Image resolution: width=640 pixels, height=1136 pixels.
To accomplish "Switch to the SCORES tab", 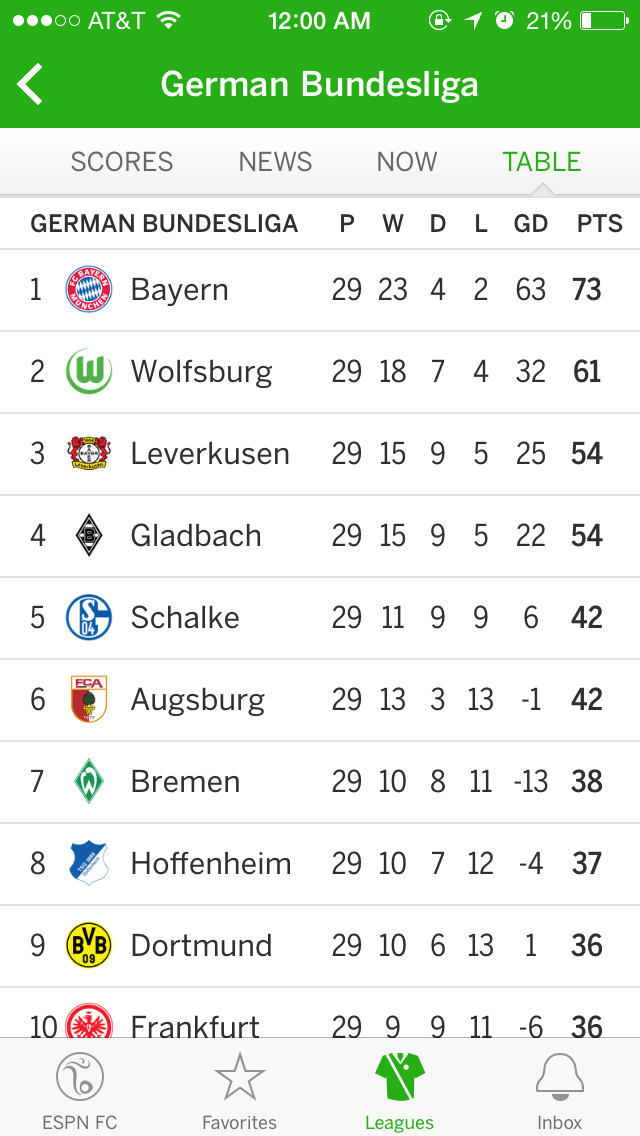I will [122, 162].
